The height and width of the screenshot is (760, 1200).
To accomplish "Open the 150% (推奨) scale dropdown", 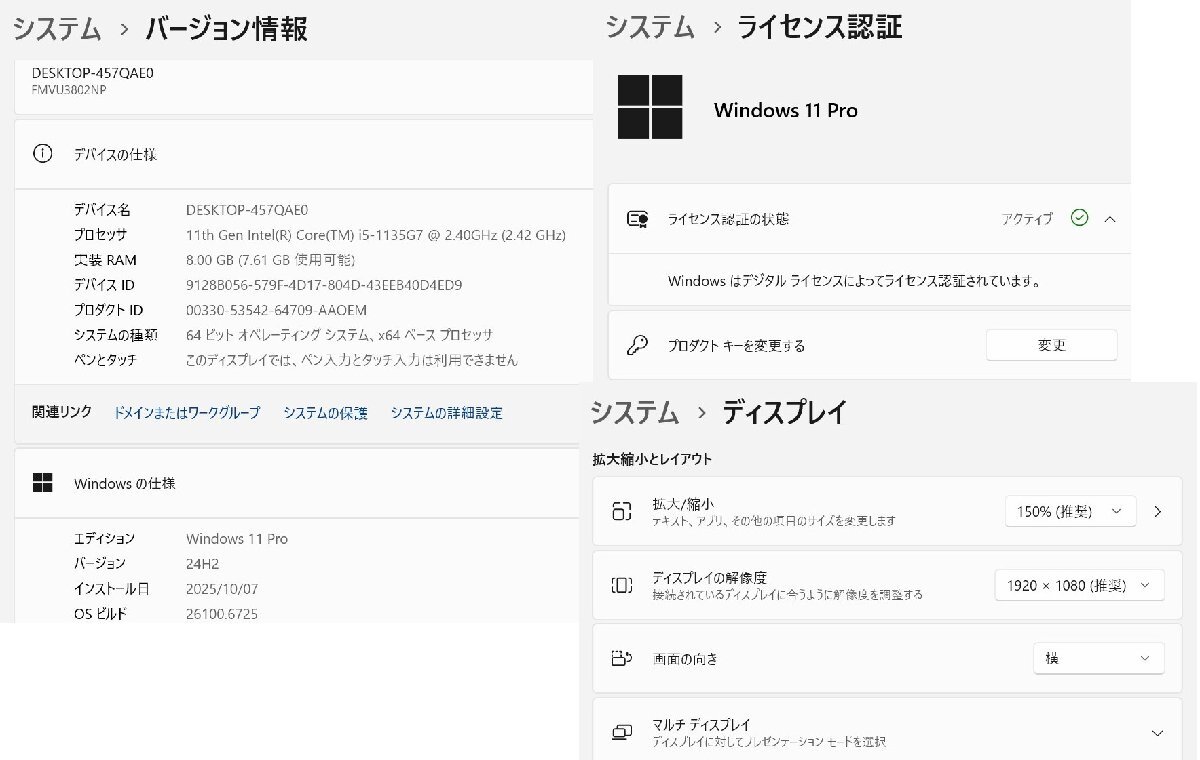I will pyautogui.click(x=1071, y=511).
